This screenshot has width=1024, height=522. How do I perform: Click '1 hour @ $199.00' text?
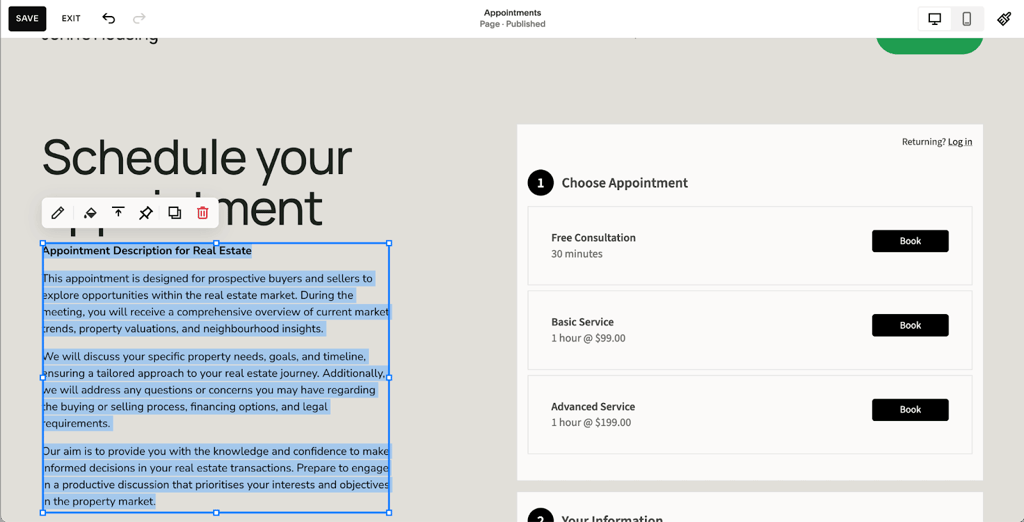pyautogui.click(x=591, y=423)
